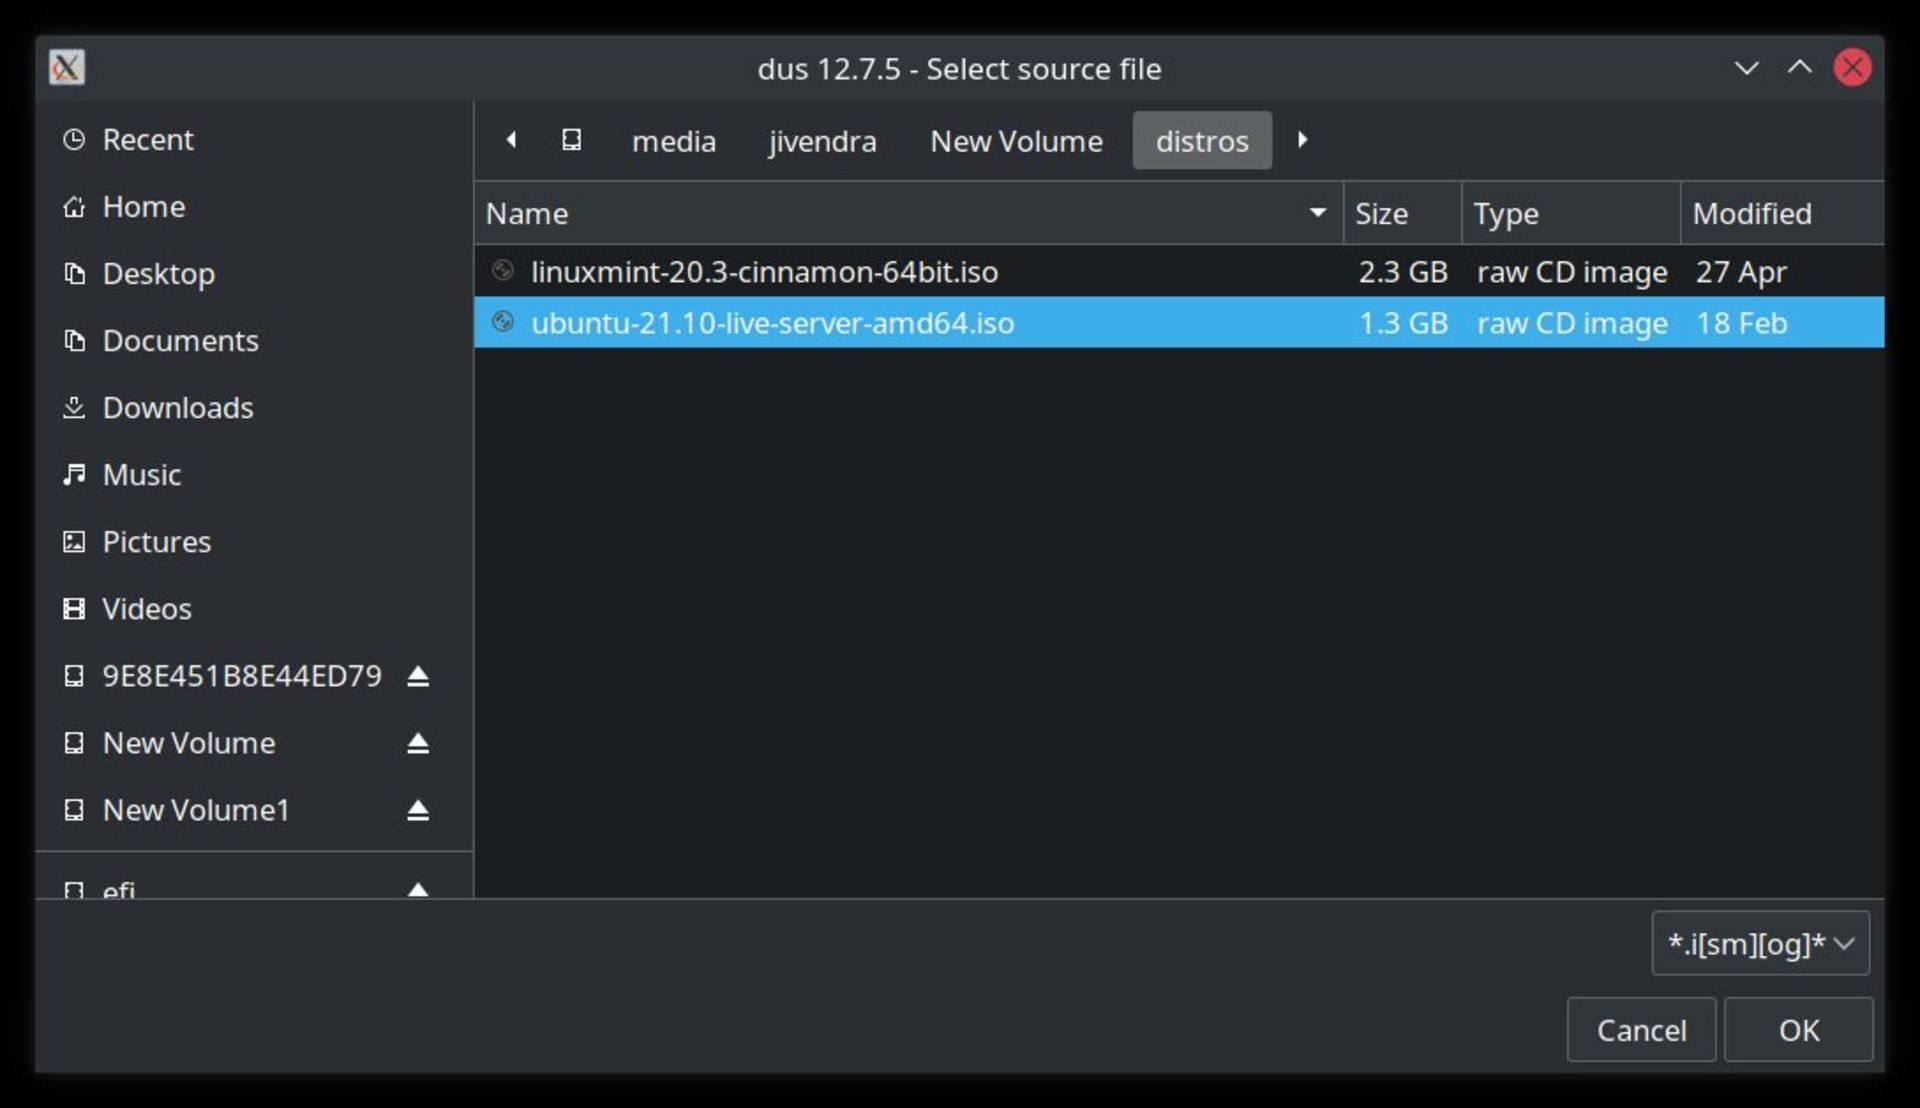Eject the New Volume drive
Screen dimensions: 1920x1108
click(x=418, y=744)
